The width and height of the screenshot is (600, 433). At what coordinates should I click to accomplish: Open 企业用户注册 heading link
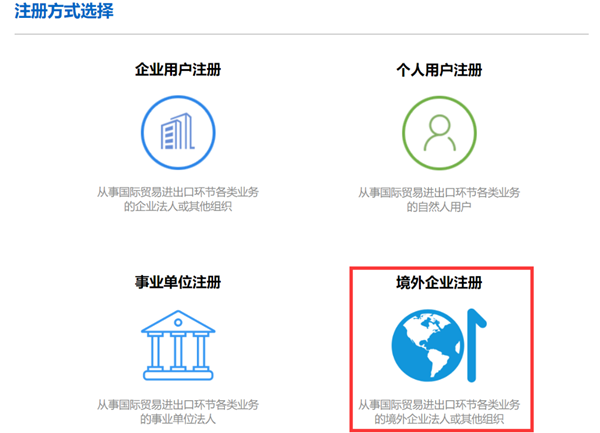pyautogui.click(x=178, y=70)
